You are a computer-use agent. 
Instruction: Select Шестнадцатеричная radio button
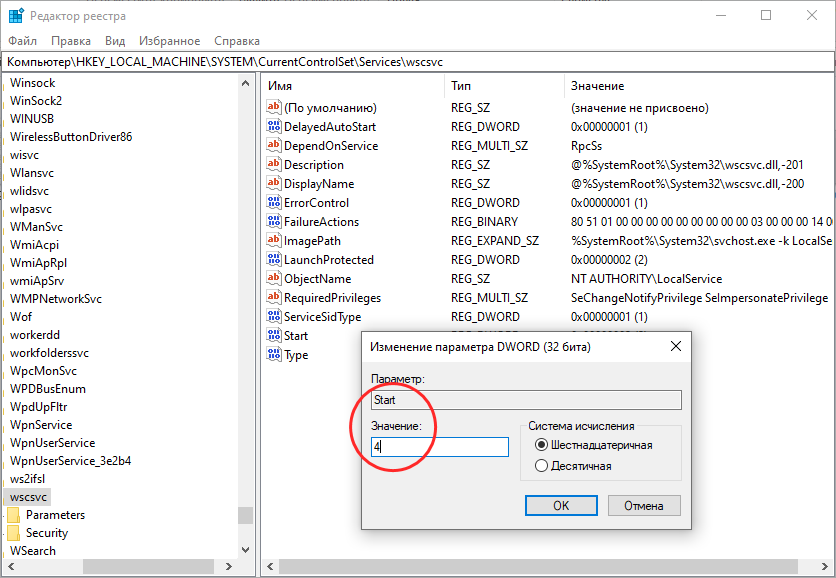(x=541, y=445)
